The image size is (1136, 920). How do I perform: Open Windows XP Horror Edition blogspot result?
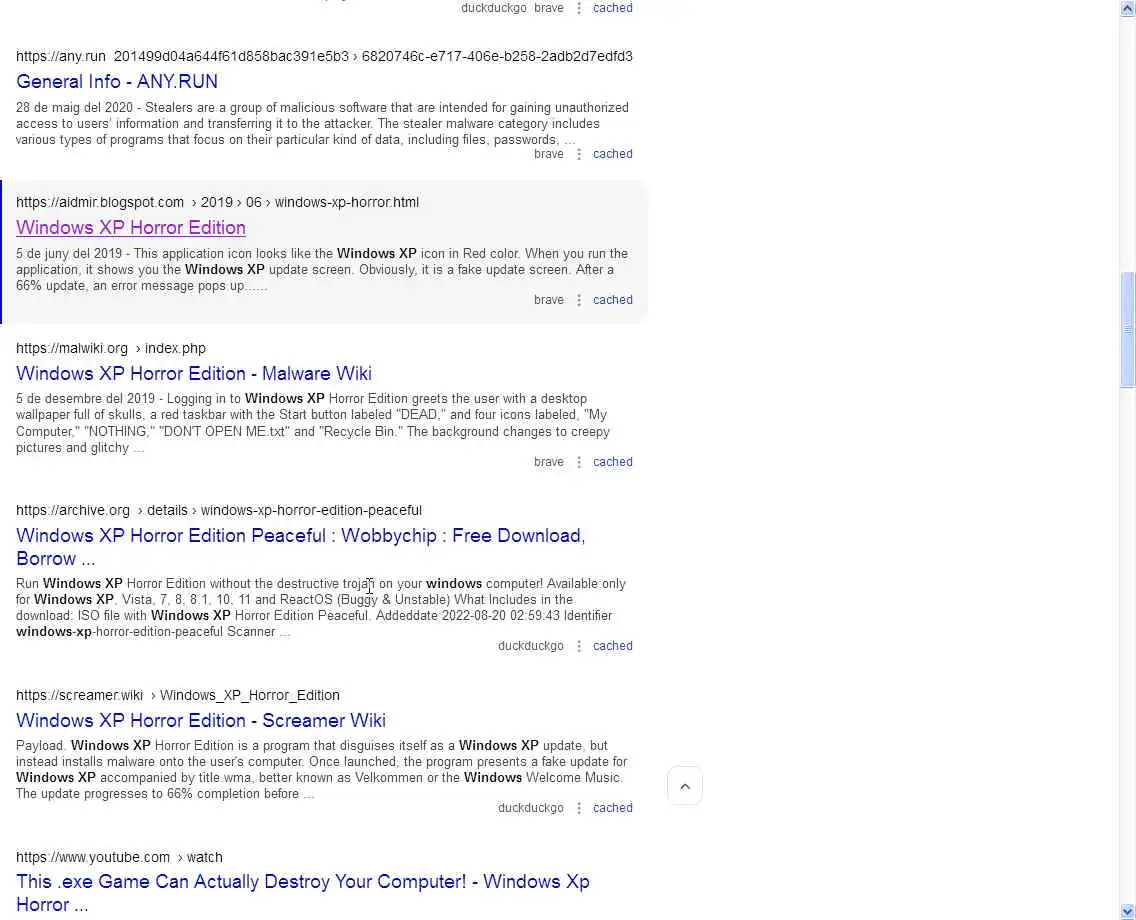(x=130, y=227)
